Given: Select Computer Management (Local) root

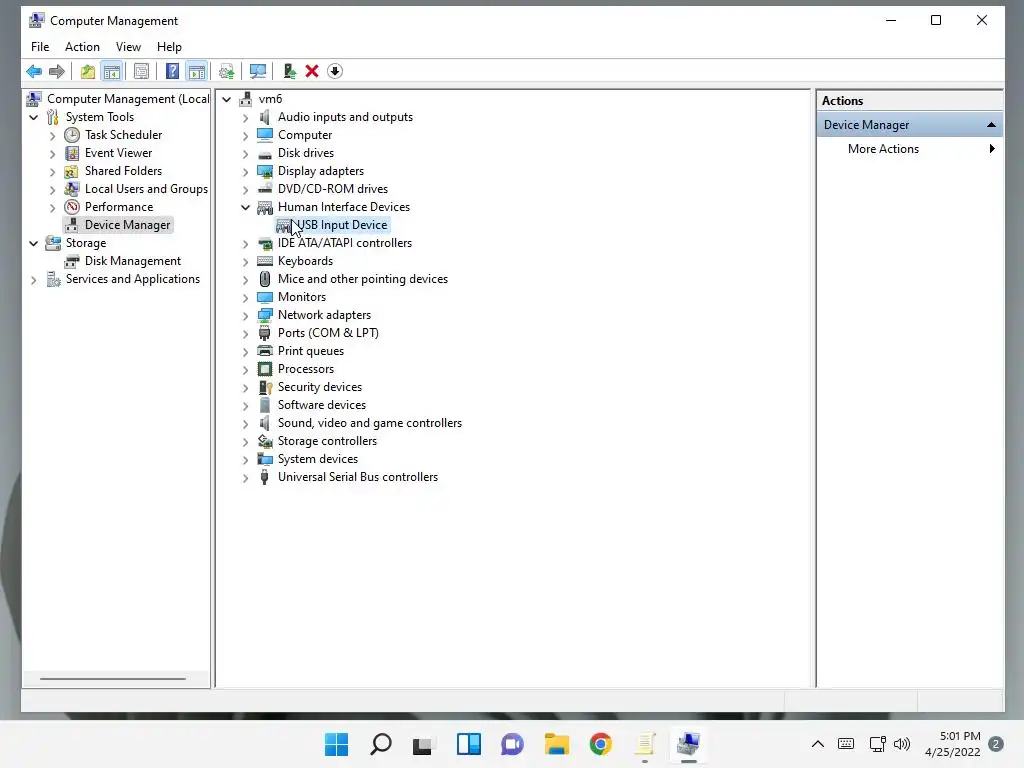Looking at the screenshot, I should click(x=128, y=99).
